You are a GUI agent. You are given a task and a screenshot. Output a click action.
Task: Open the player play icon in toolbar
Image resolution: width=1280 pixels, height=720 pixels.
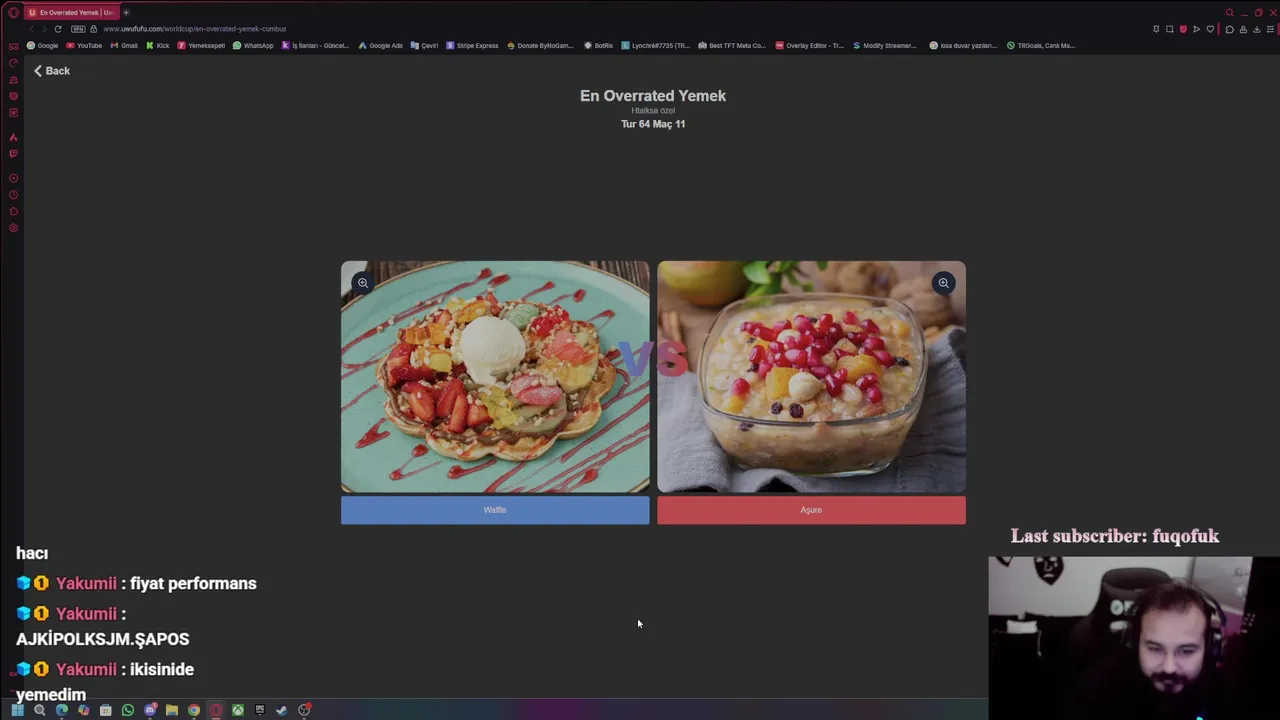point(1196,29)
